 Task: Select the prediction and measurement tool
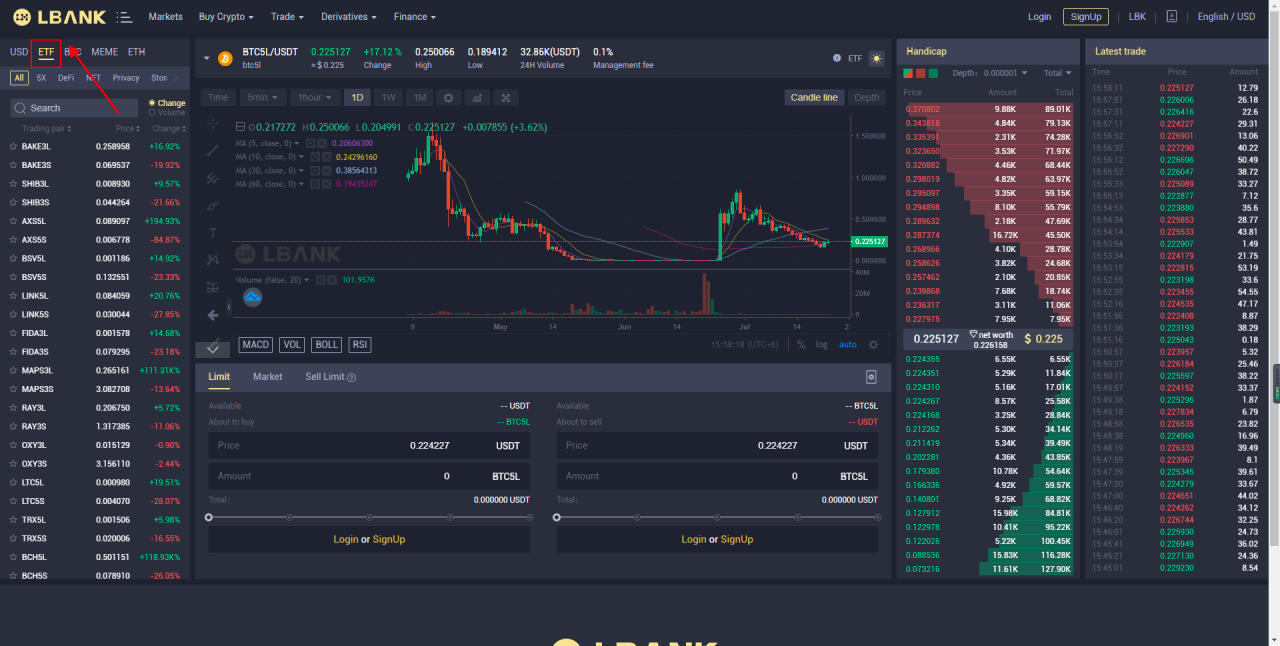212,288
